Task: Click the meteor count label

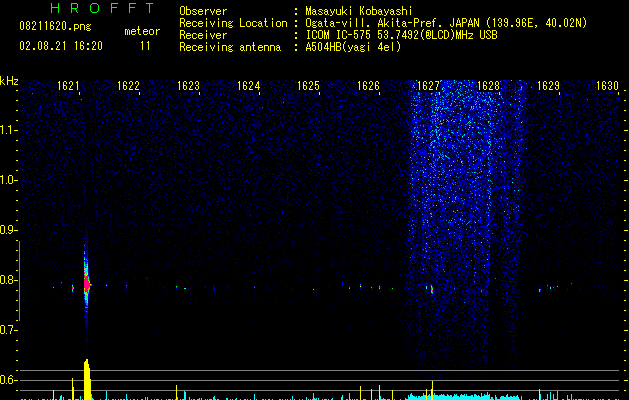Action: tap(142, 31)
